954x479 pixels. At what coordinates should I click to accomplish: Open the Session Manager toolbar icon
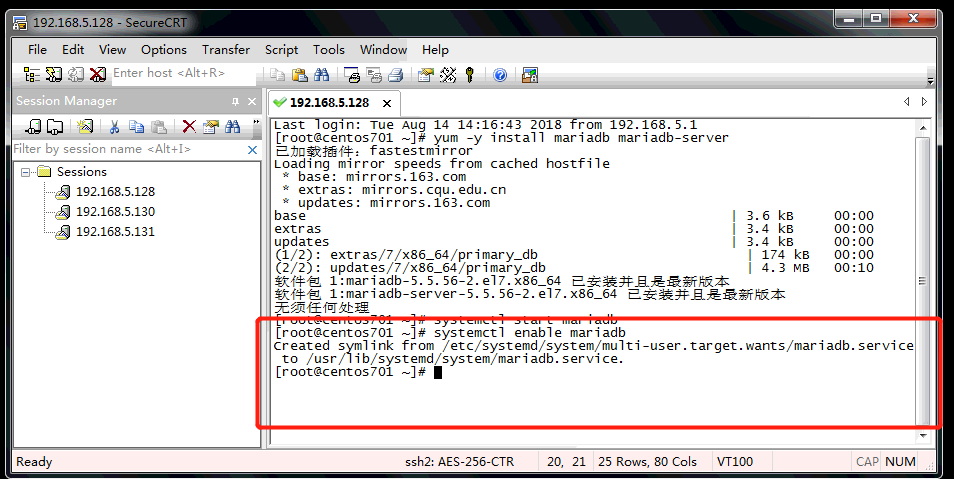point(32,75)
